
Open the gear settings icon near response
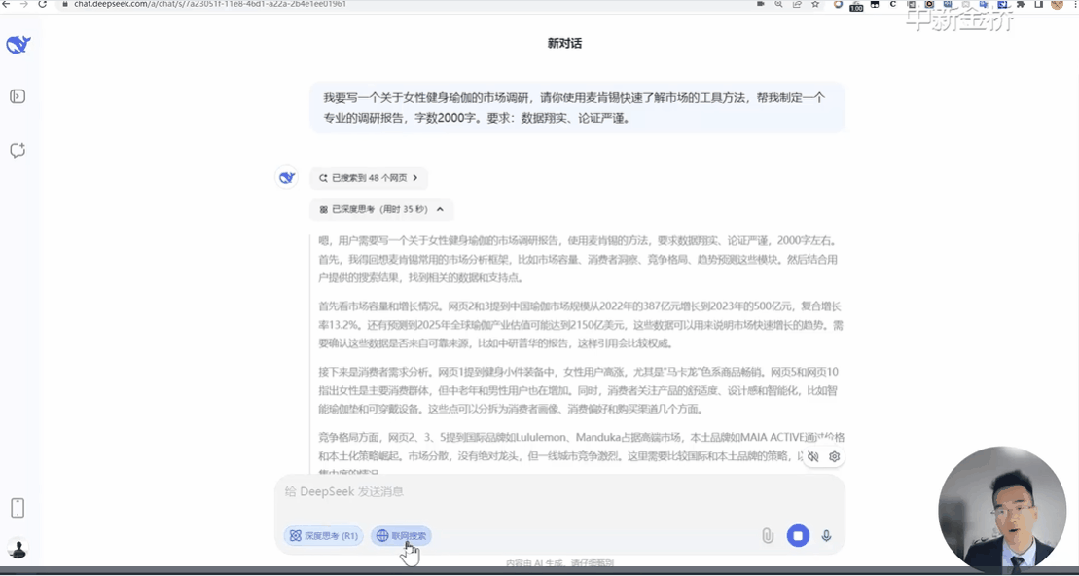835,456
